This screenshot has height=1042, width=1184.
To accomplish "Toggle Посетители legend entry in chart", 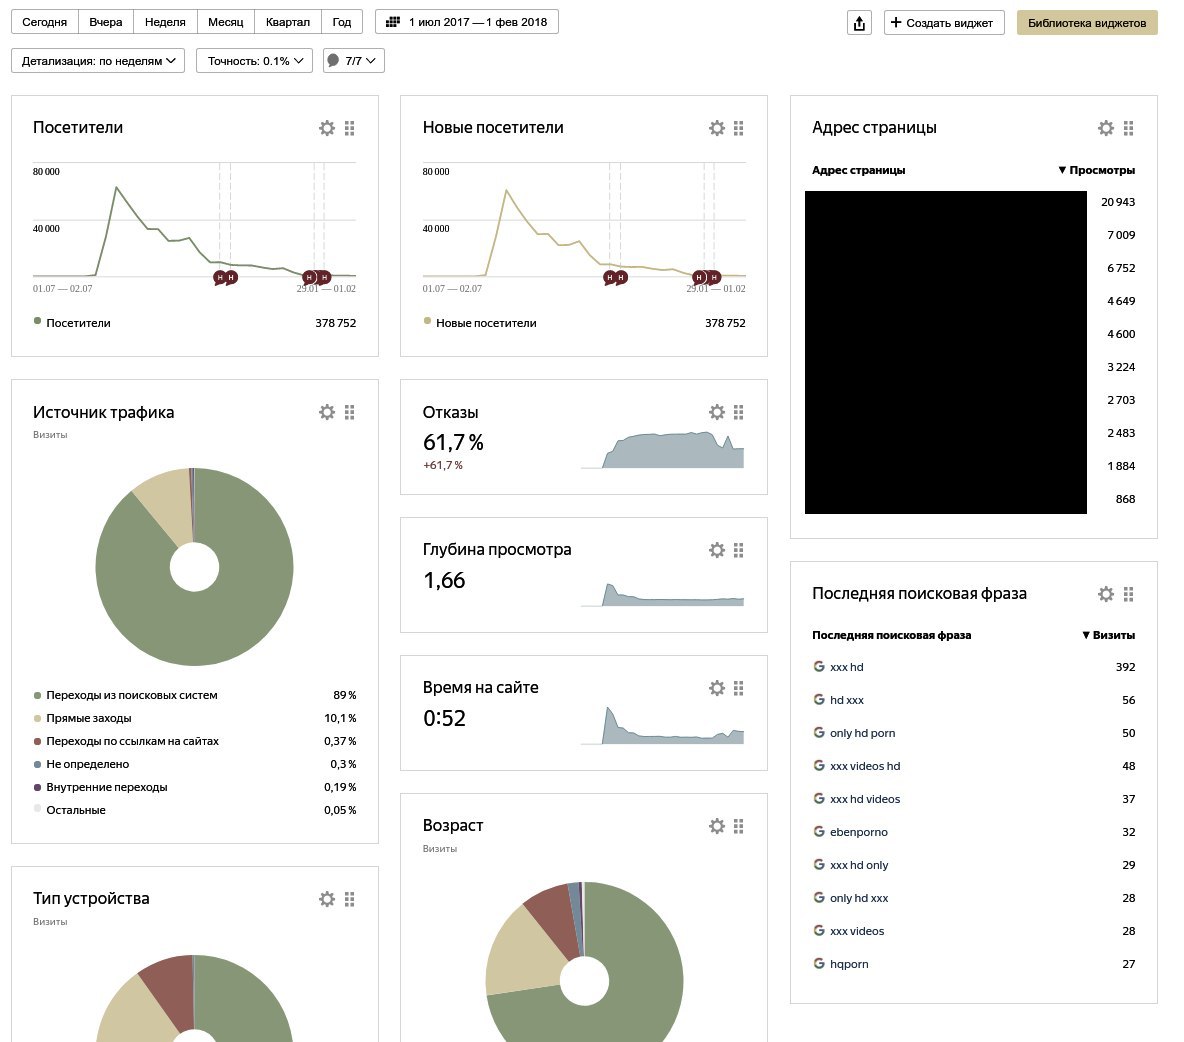I will point(72,322).
